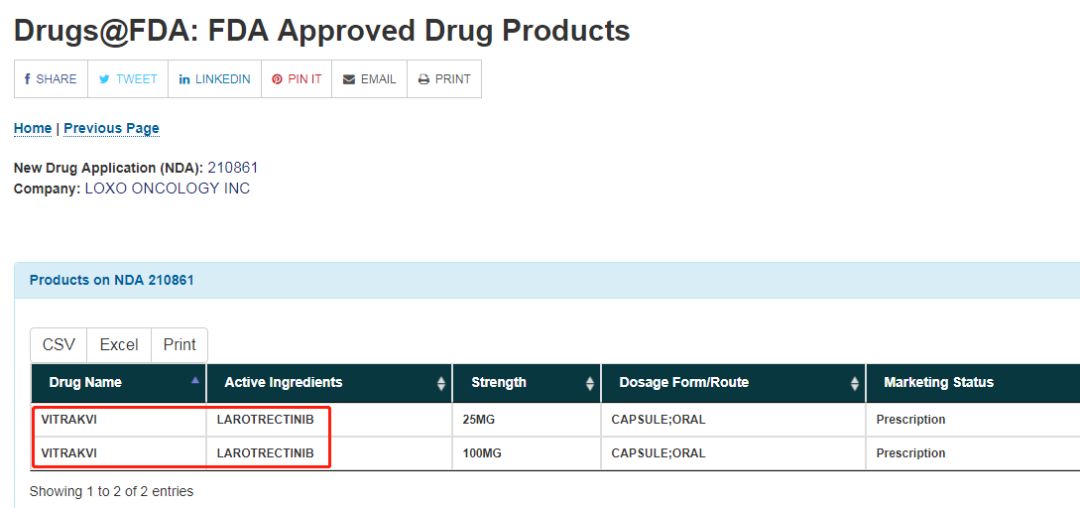Screen dimensions: 1080x508
Task: Click LAROTRECTINIB in the first row
Action: [x=265, y=419]
